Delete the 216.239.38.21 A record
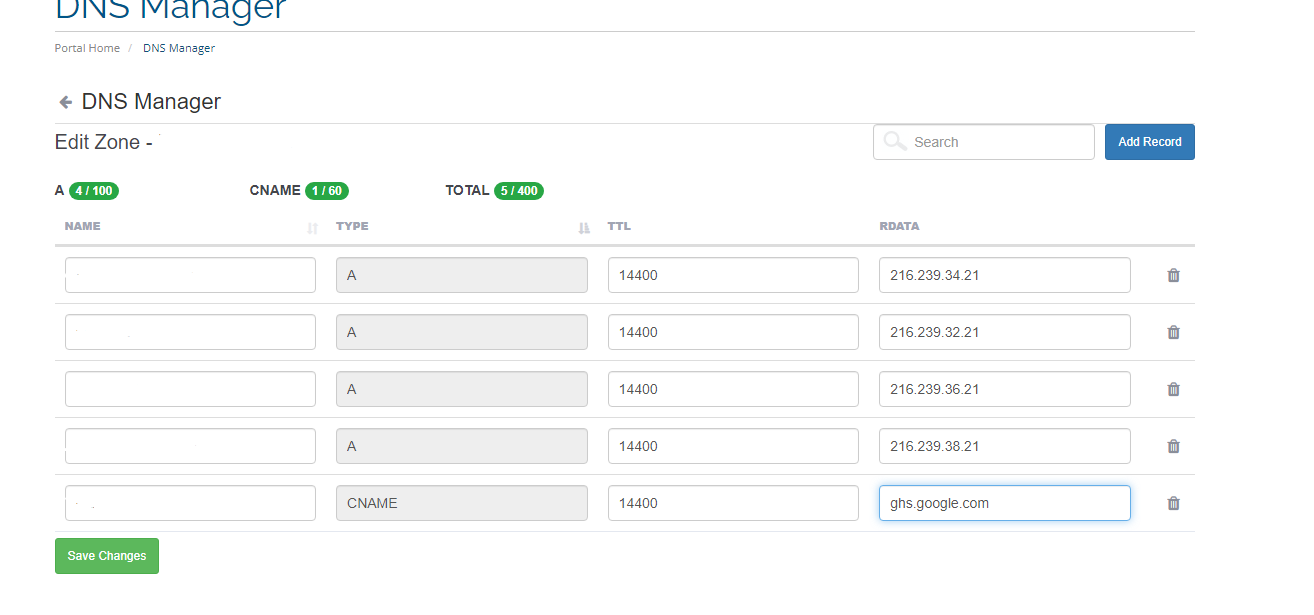Viewport: 1314px width, 615px height. [x=1174, y=446]
